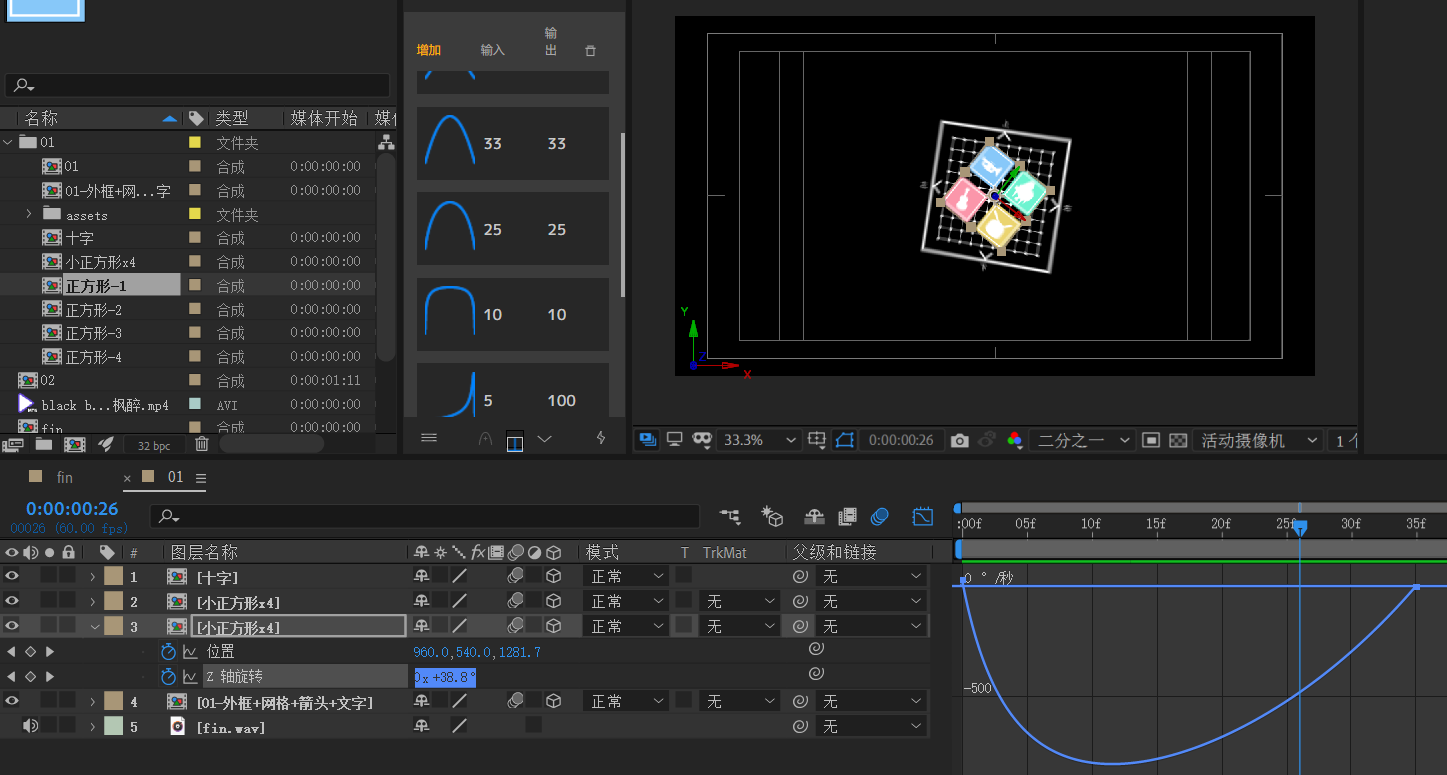Go to next keyframe on Z 轴旋转 row
This screenshot has height=775, width=1447.
[x=49, y=677]
